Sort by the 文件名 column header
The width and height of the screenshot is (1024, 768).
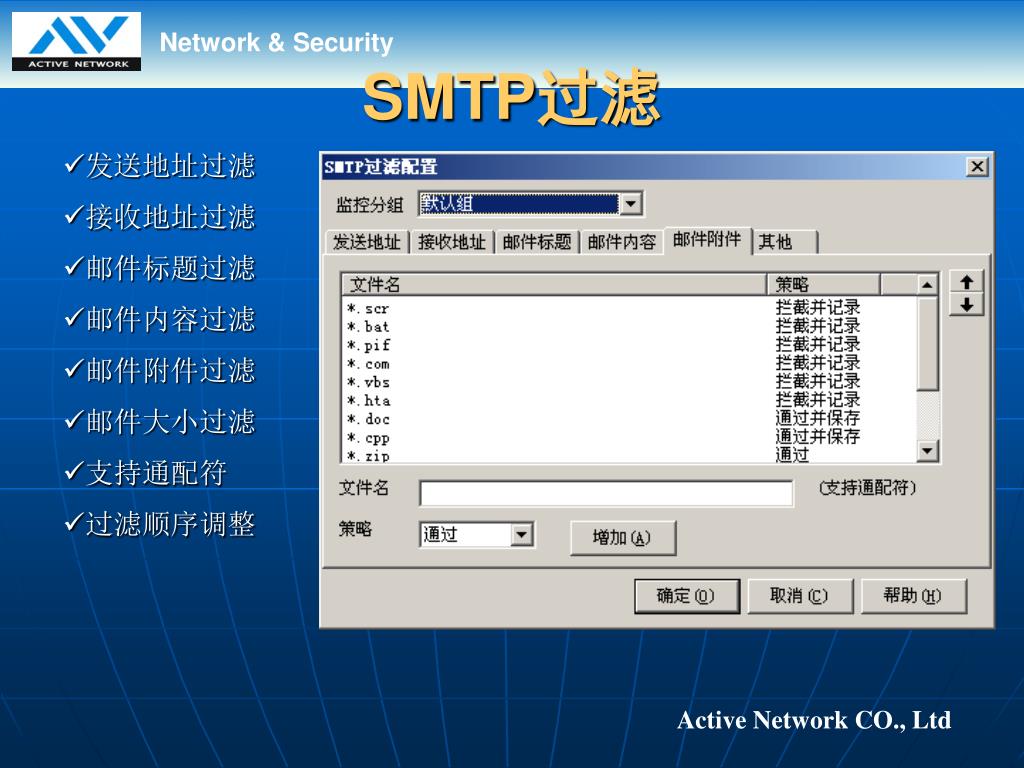click(x=554, y=285)
